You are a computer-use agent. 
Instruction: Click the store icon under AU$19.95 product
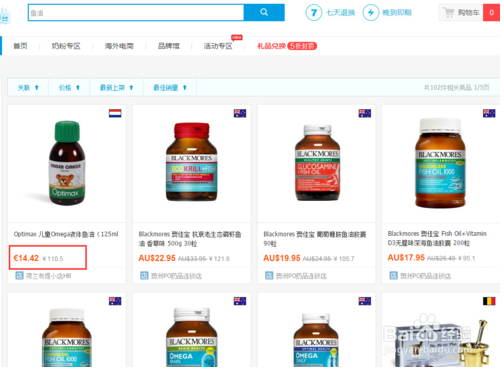269,276
